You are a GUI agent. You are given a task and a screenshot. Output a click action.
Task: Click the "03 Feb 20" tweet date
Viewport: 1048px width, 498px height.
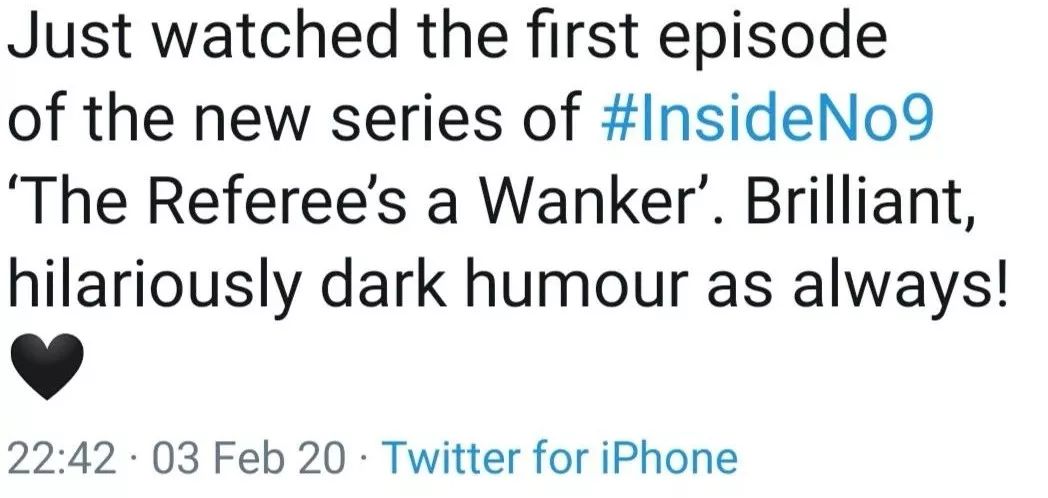(x=251, y=459)
